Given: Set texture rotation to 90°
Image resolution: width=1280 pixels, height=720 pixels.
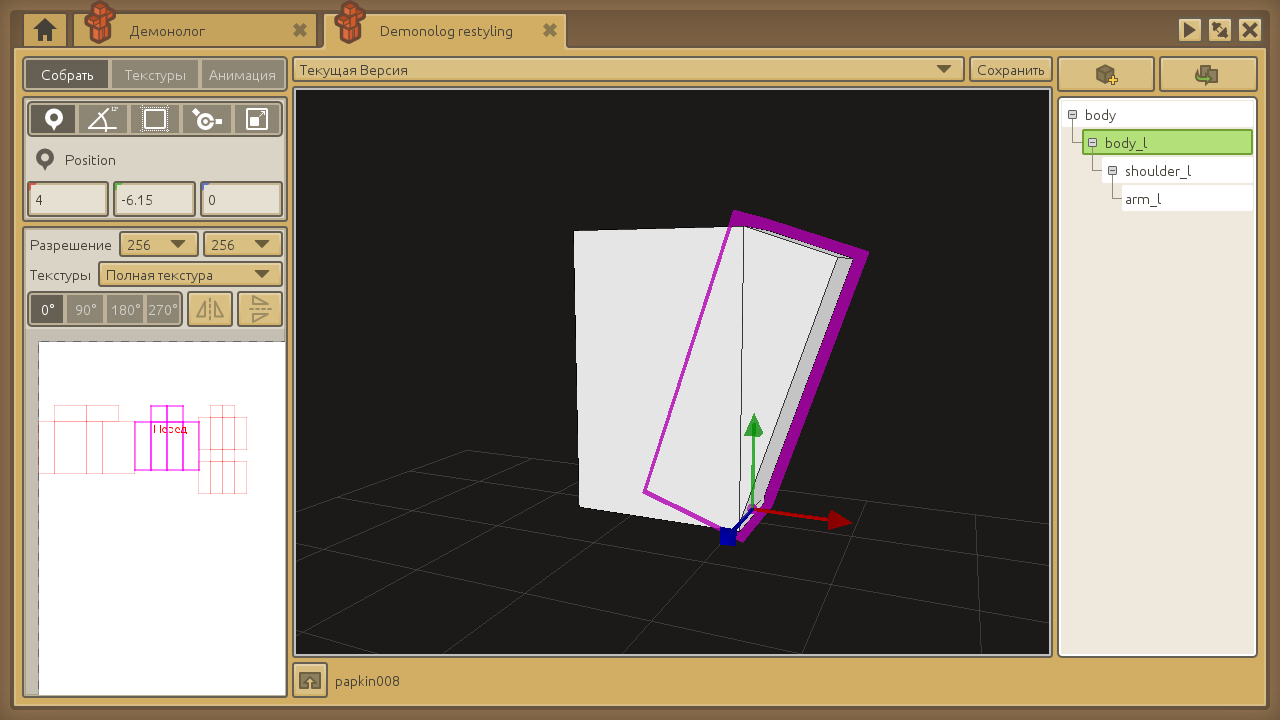Looking at the screenshot, I should tap(86, 310).
